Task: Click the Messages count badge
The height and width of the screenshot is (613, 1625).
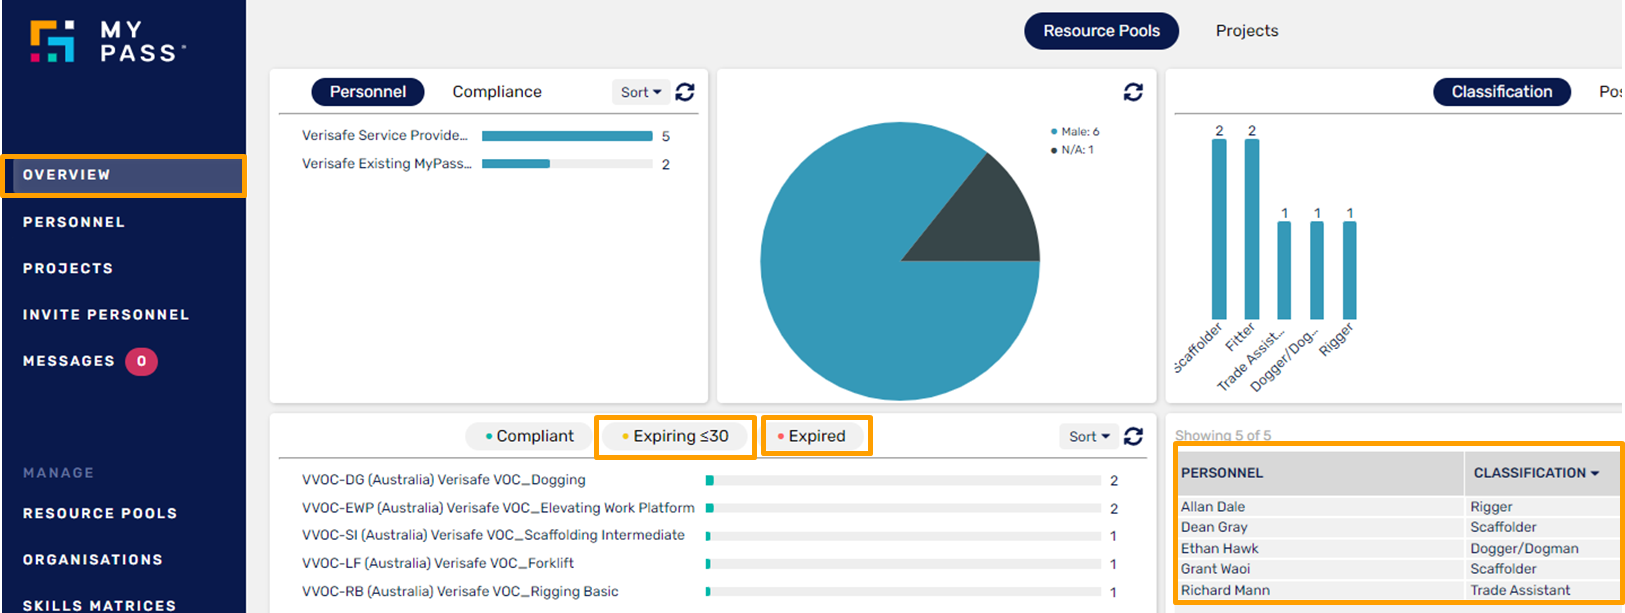Action: [141, 361]
